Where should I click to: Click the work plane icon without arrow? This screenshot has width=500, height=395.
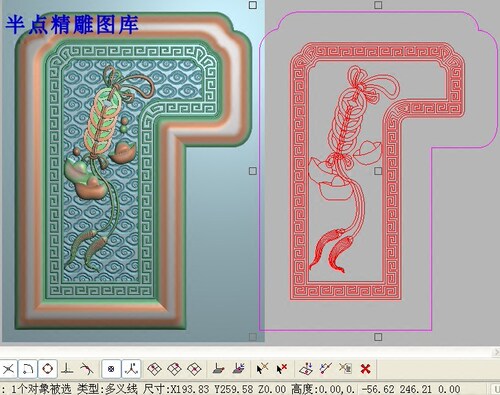point(218,369)
